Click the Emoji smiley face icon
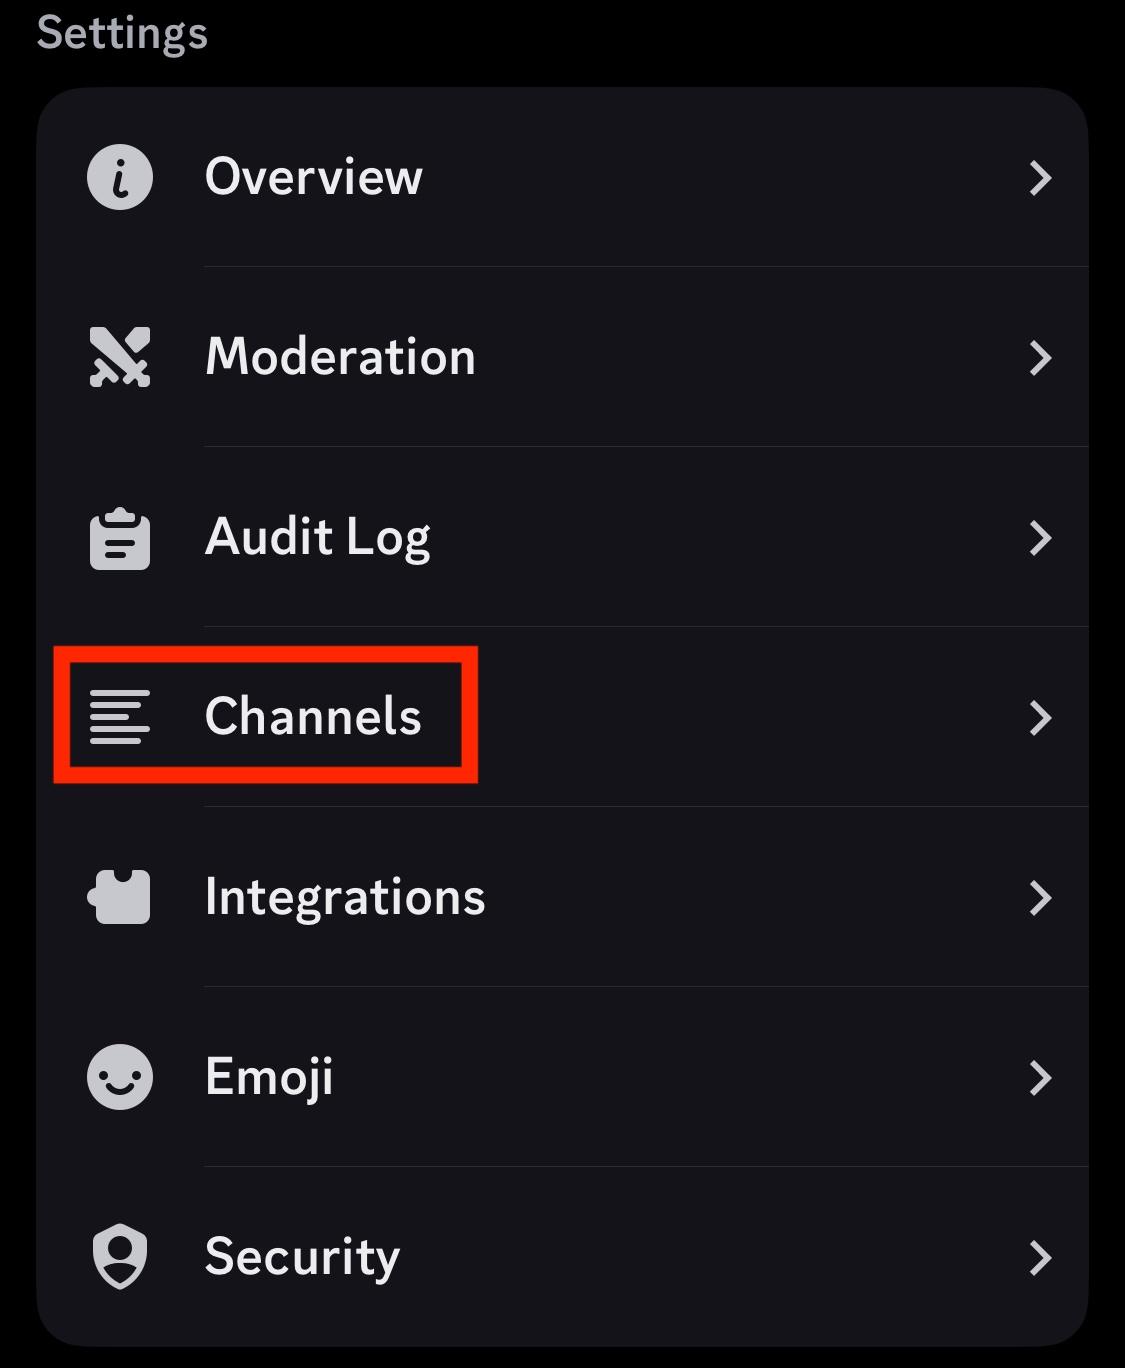The image size is (1125, 1368). tap(120, 1077)
